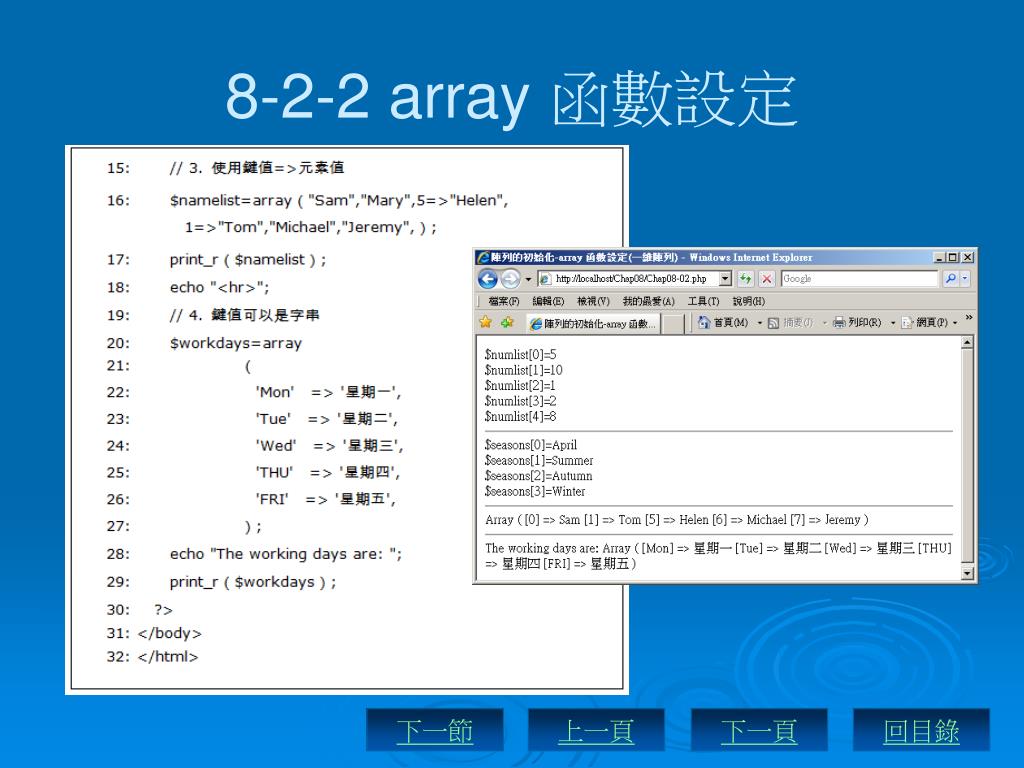Refresh the page with the green arrows icon
This screenshot has height=768, width=1024.
[x=745, y=279]
